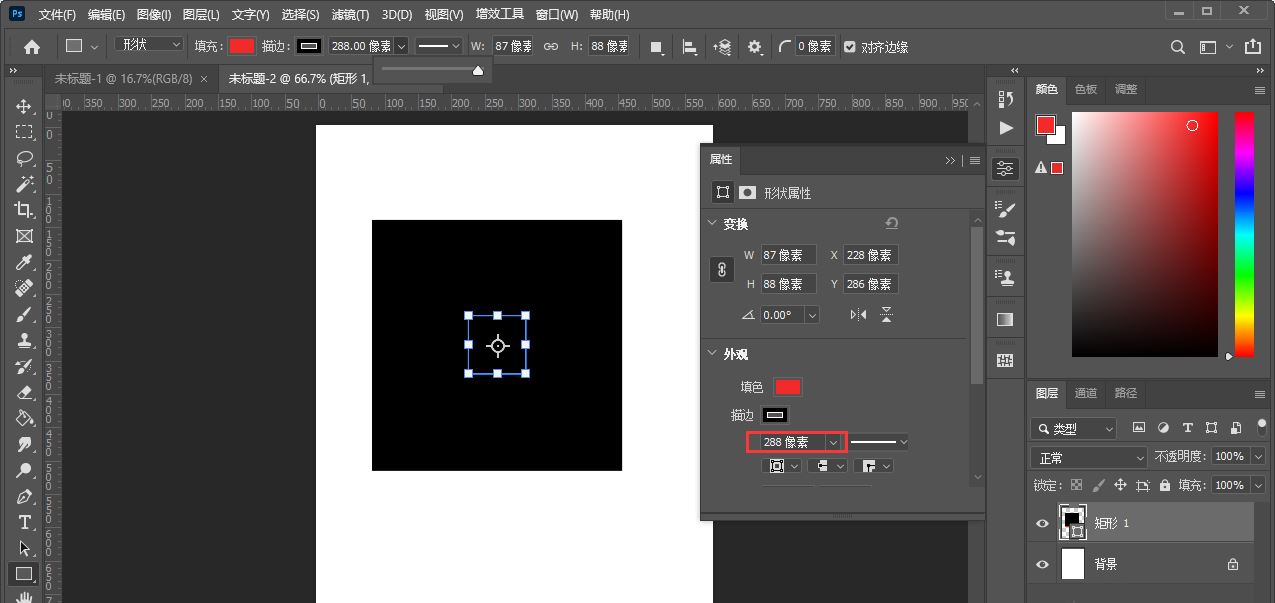Click the fill color swatch in options bar

241,46
